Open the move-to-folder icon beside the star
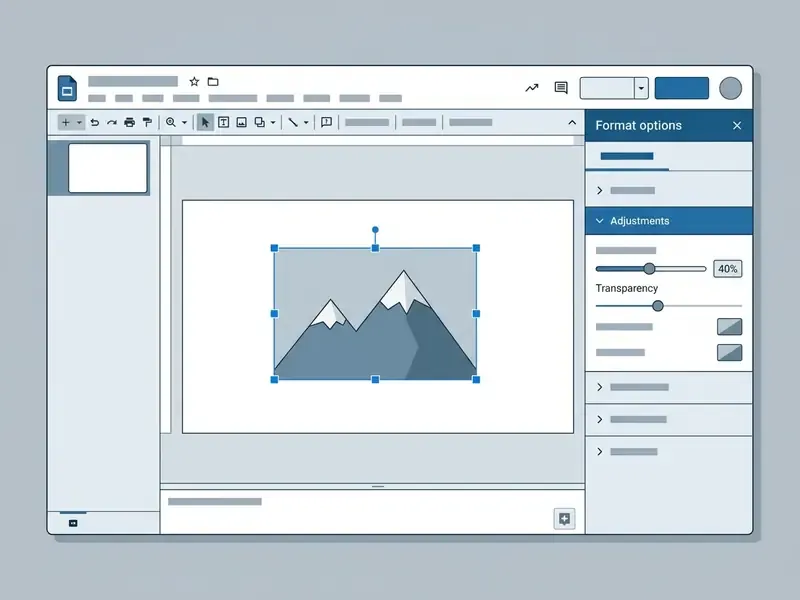The image size is (800, 600). [x=213, y=82]
